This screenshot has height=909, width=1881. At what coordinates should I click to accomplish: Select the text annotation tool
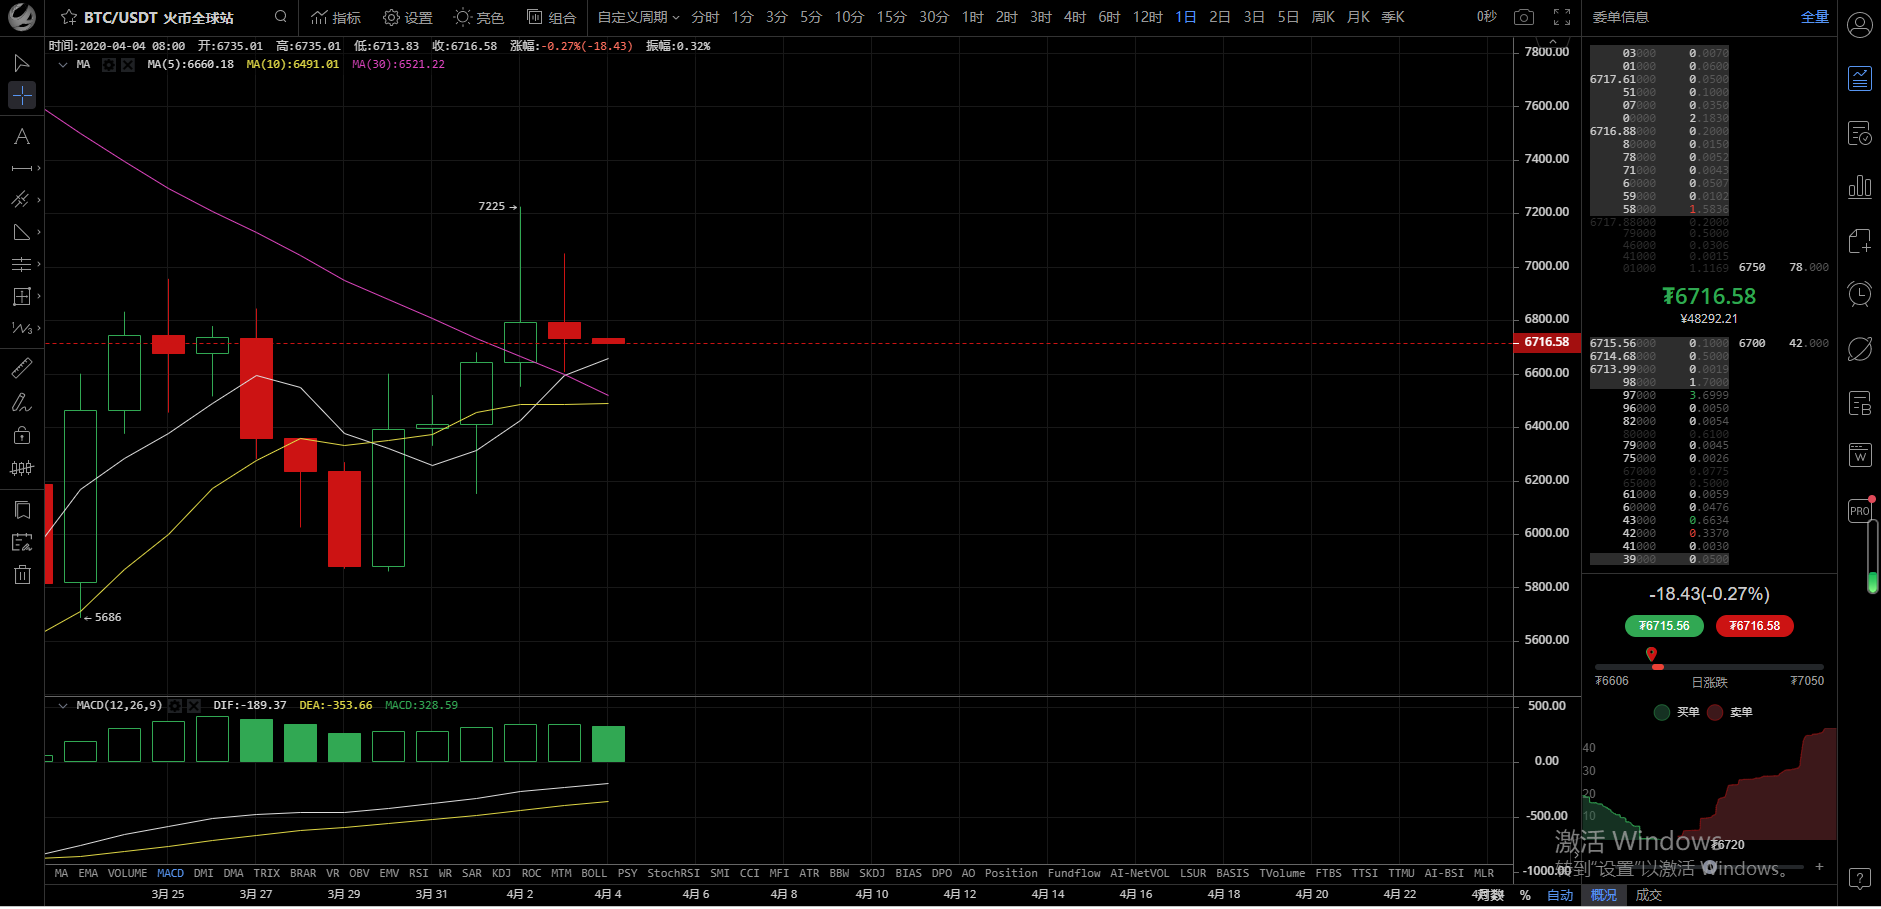click(x=21, y=137)
